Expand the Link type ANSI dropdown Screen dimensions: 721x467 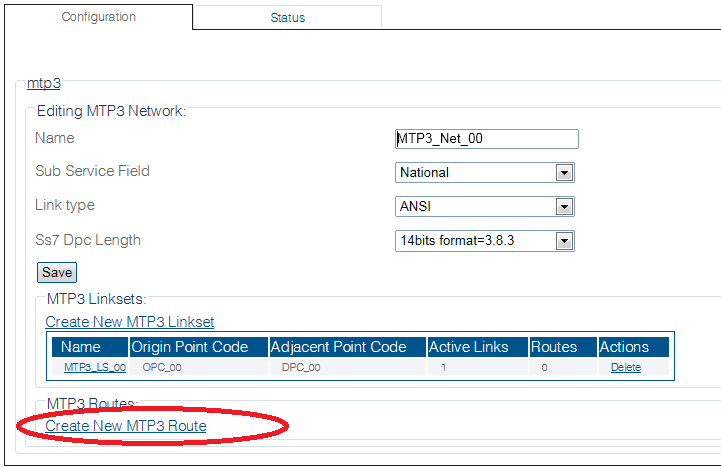pos(485,207)
